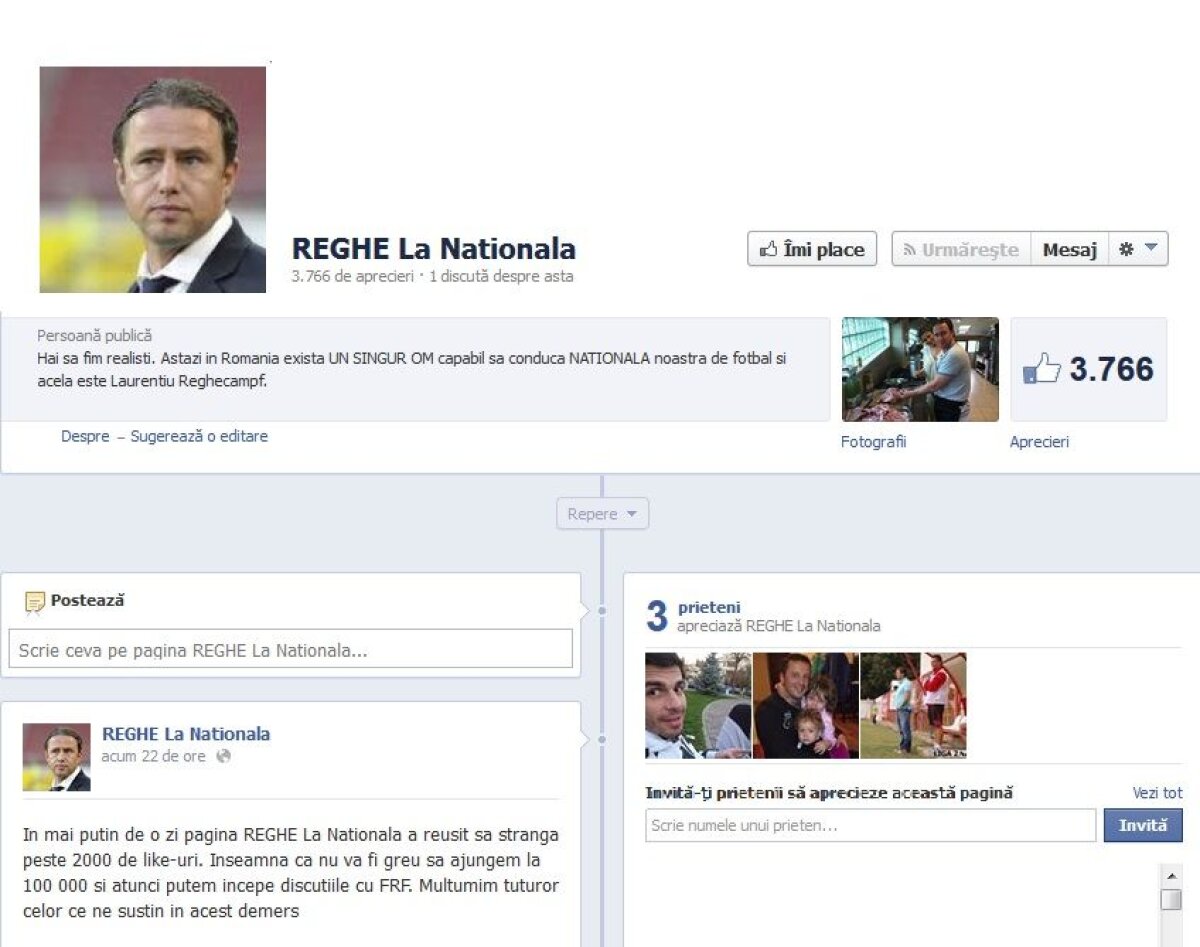
Task: Click the friend name invite input field
Action: (868, 825)
